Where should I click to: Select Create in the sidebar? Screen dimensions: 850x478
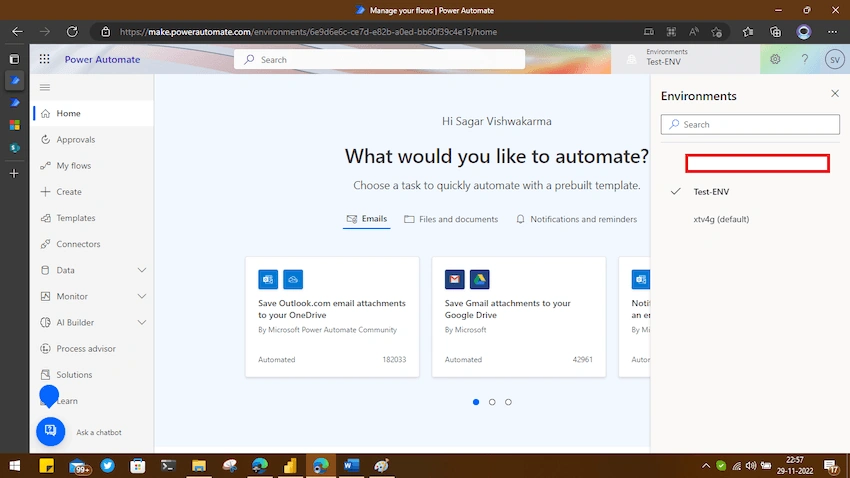pyautogui.click(x=93, y=191)
